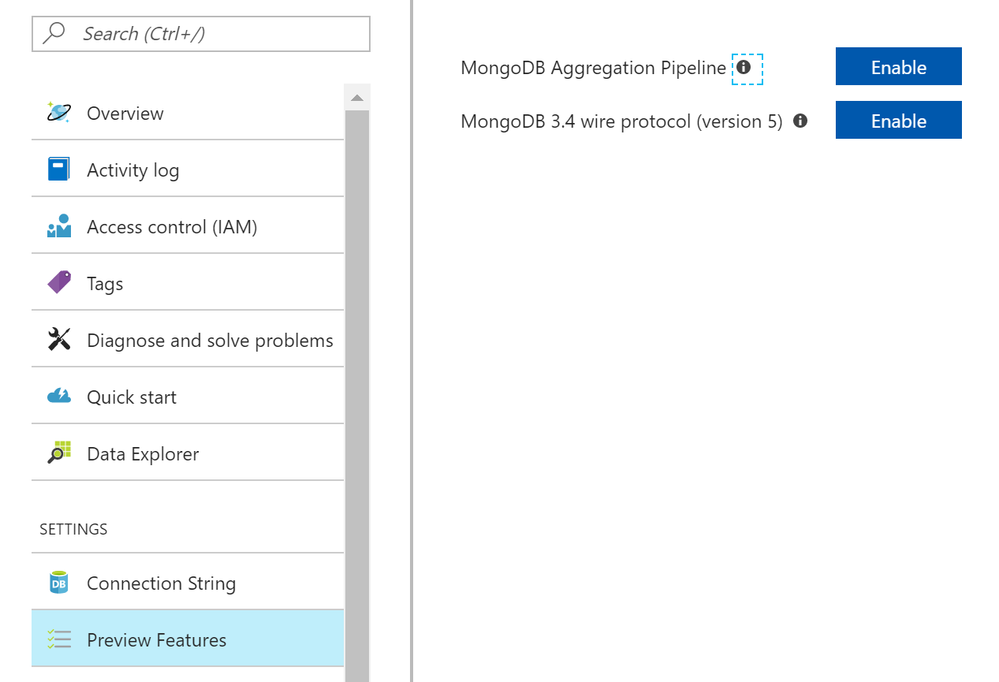Click info icon next to Aggregation Pipeline
999x682 pixels.
click(743, 68)
